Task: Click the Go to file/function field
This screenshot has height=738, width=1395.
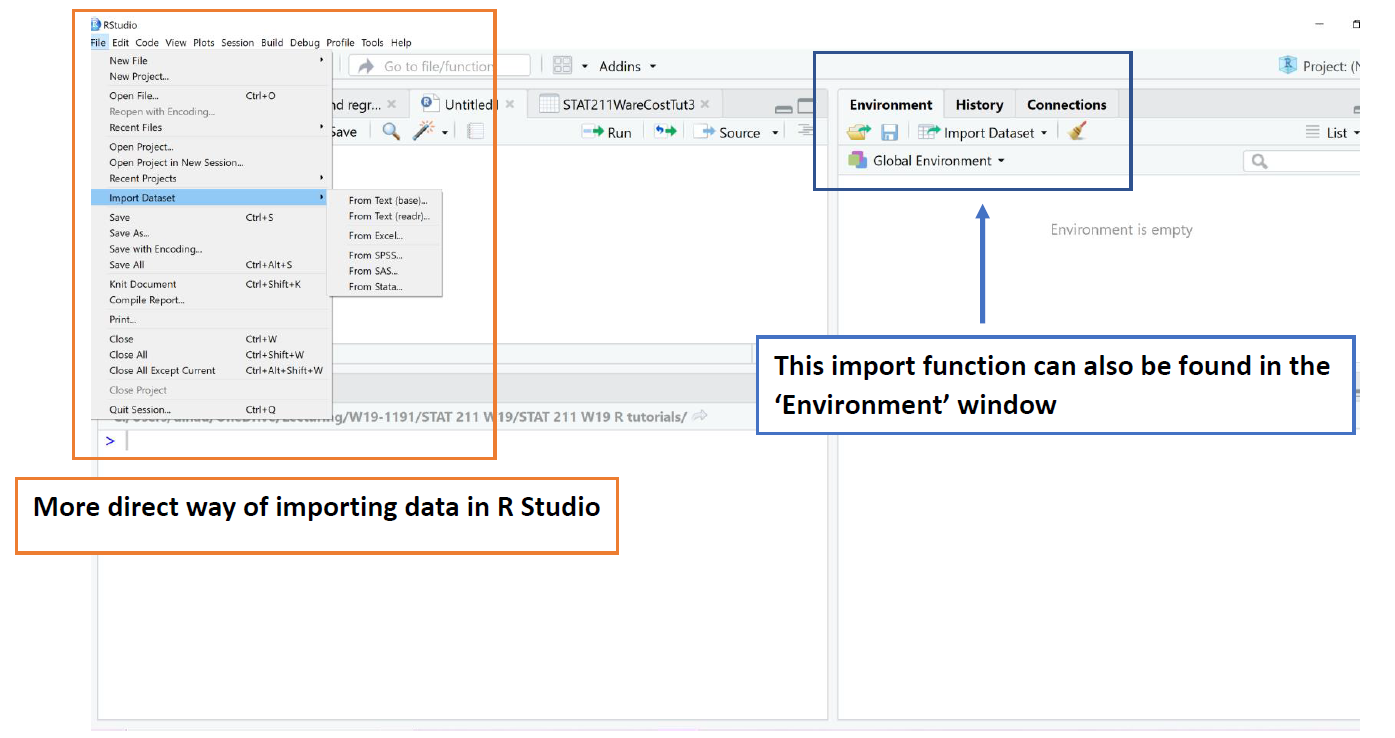Action: (440, 66)
